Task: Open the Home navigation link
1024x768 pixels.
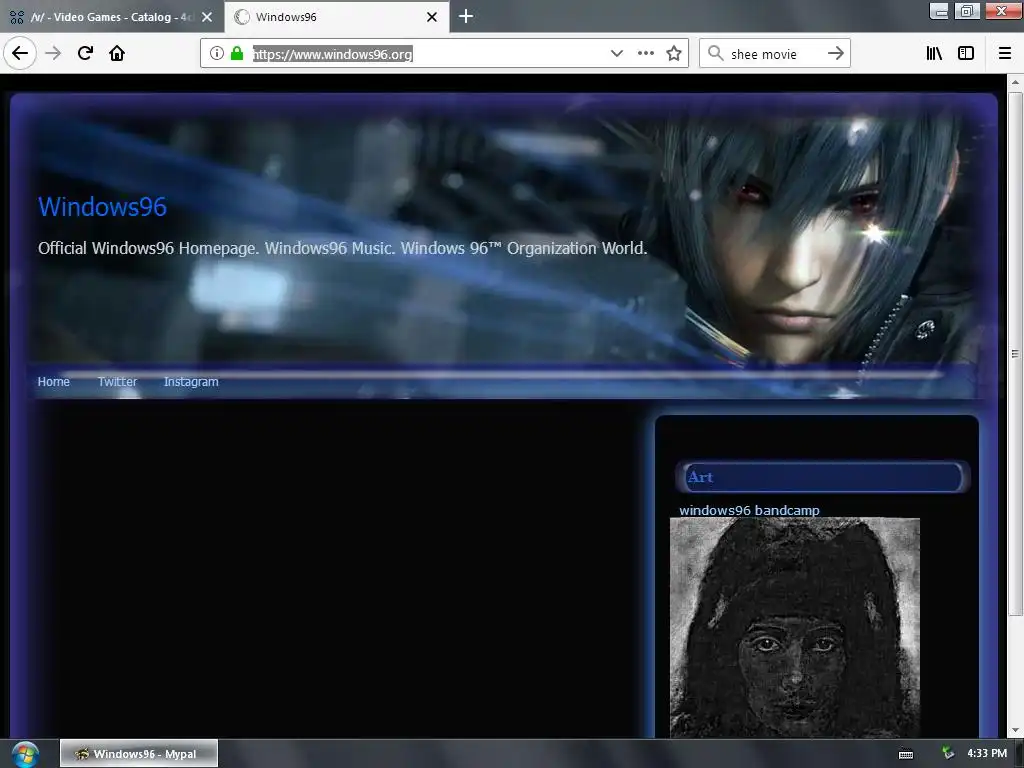Action: click(x=54, y=381)
